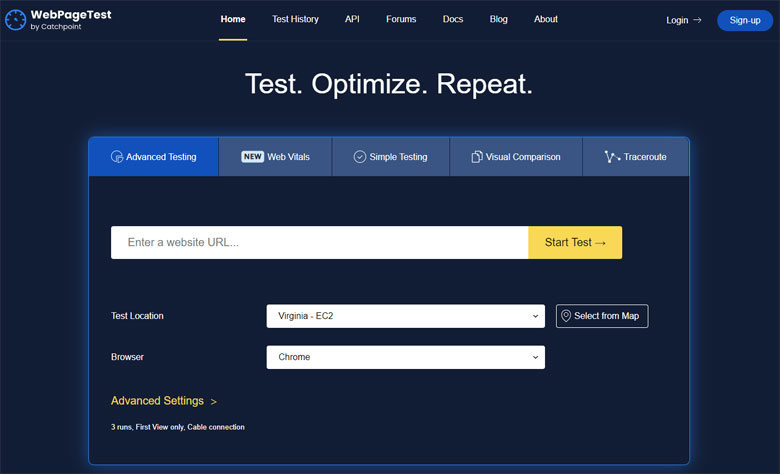Expand Advanced Settings section
The width and height of the screenshot is (780, 474).
point(163,401)
